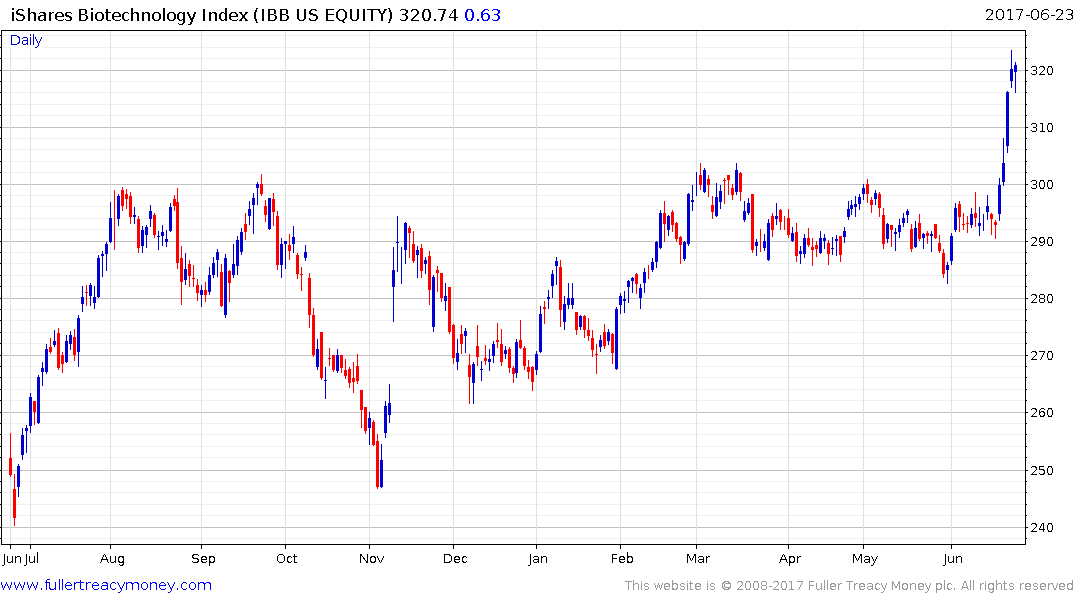Open the www.fullertreacymoney.com link
Viewport: 1075px width, 600px height.
(106, 585)
